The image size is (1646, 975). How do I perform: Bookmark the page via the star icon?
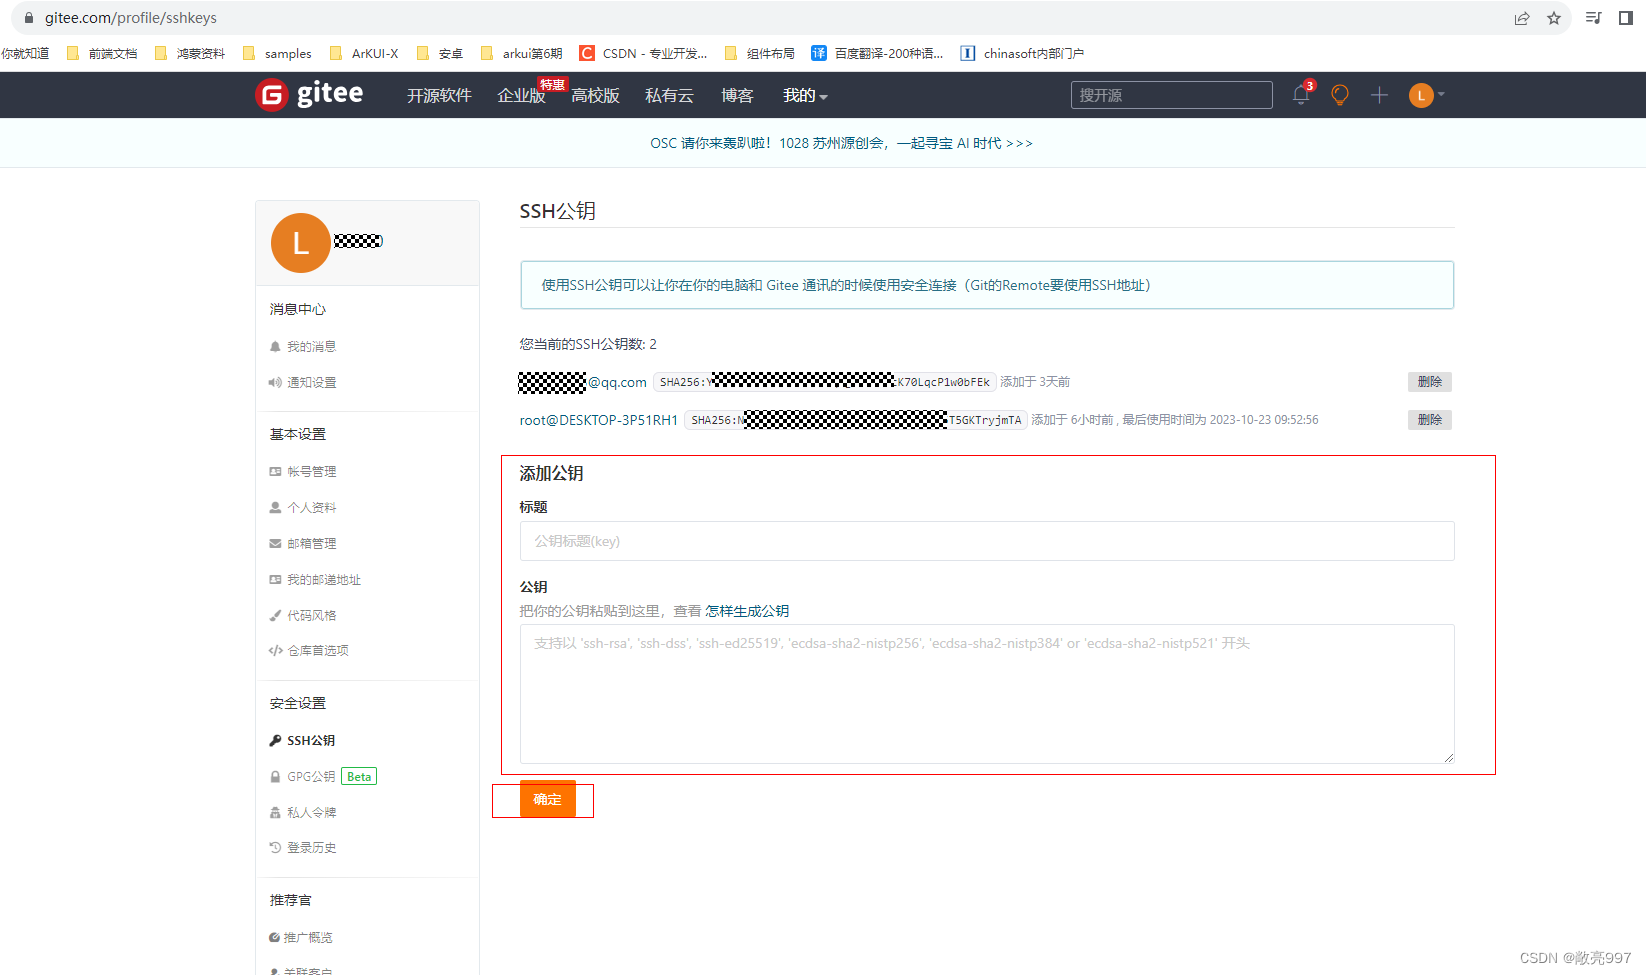(1553, 17)
